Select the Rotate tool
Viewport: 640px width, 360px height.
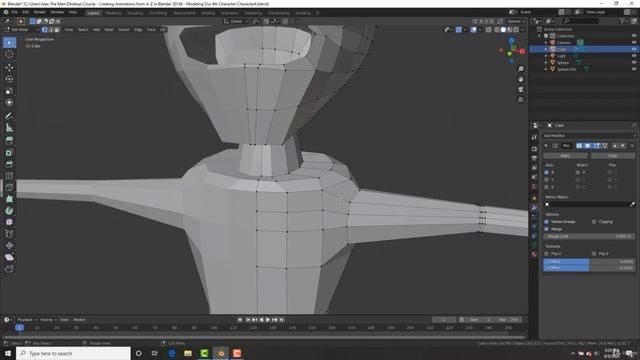(x=9, y=79)
